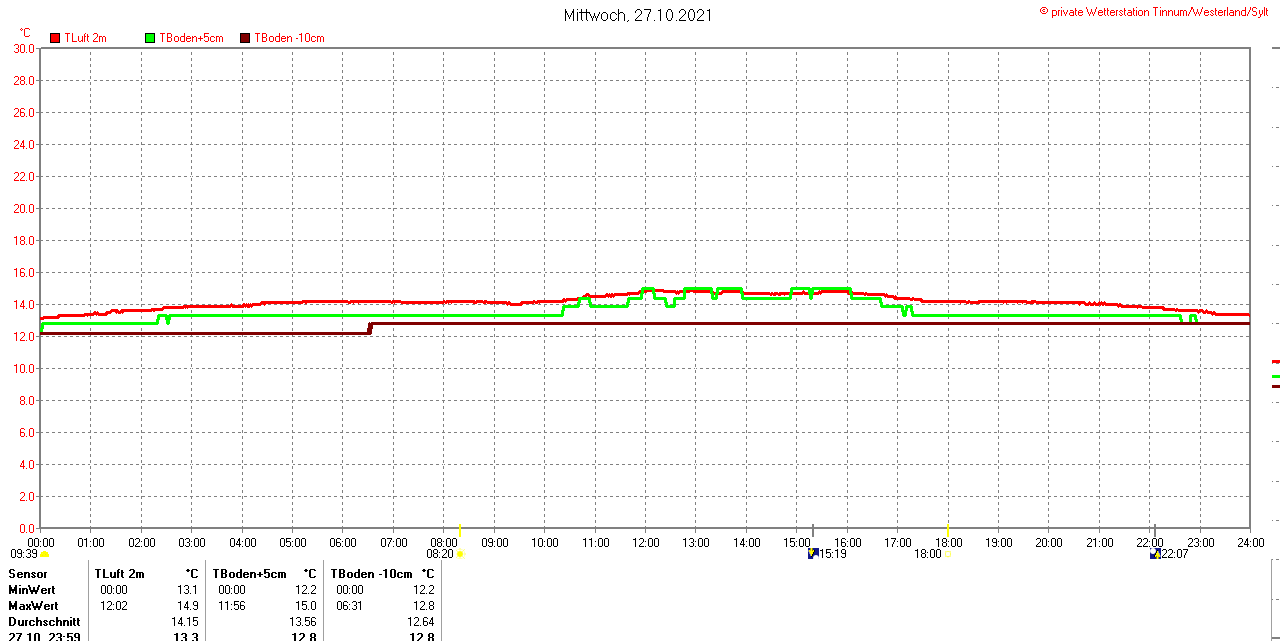Click the sunset marker at 18:00
This screenshot has width=1280, height=641.
(x=948, y=553)
